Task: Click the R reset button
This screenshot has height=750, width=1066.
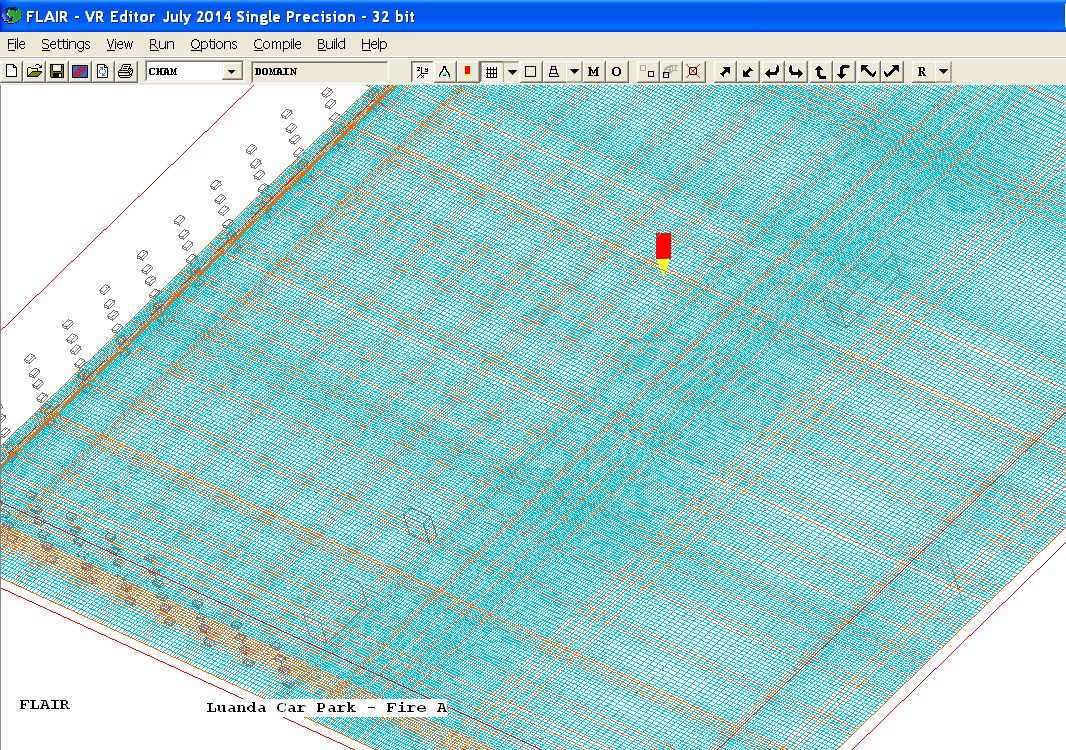Action: pos(922,72)
